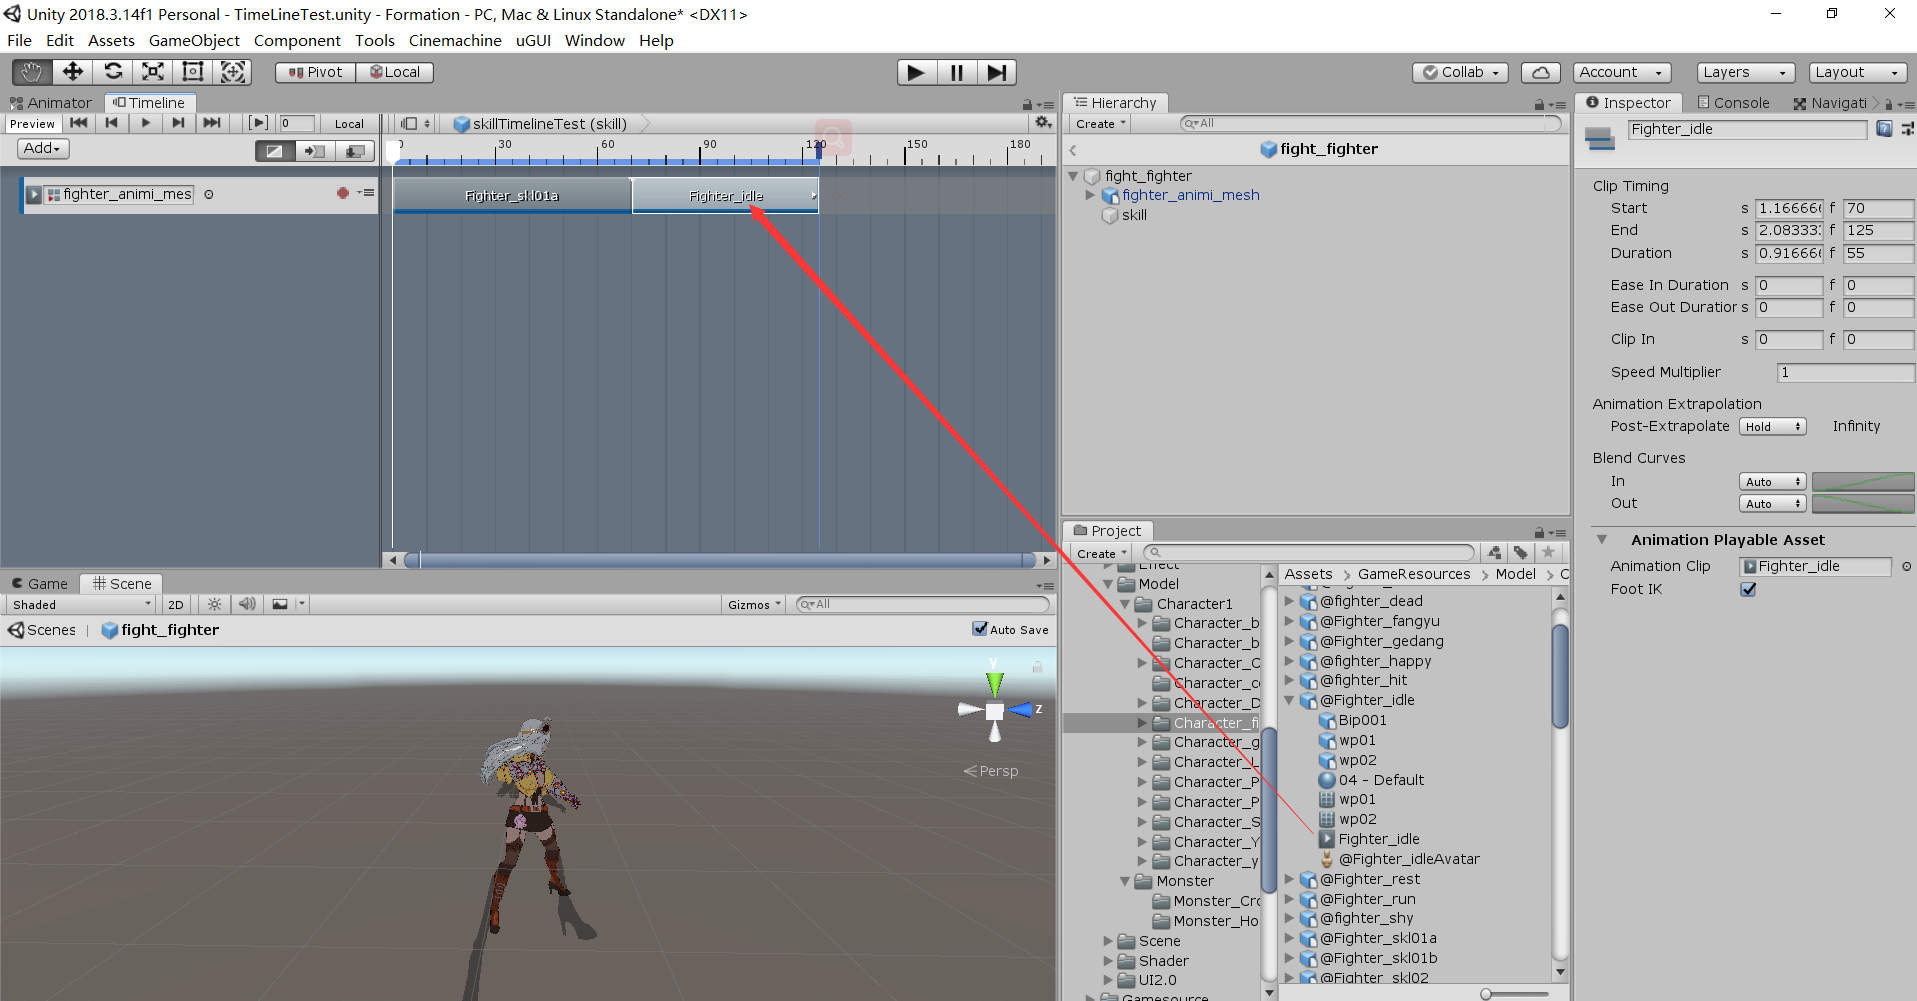Viewport: 1917px width, 1001px height.
Task: Open Blend Curves Out Auto dropdown
Action: coord(1772,503)
